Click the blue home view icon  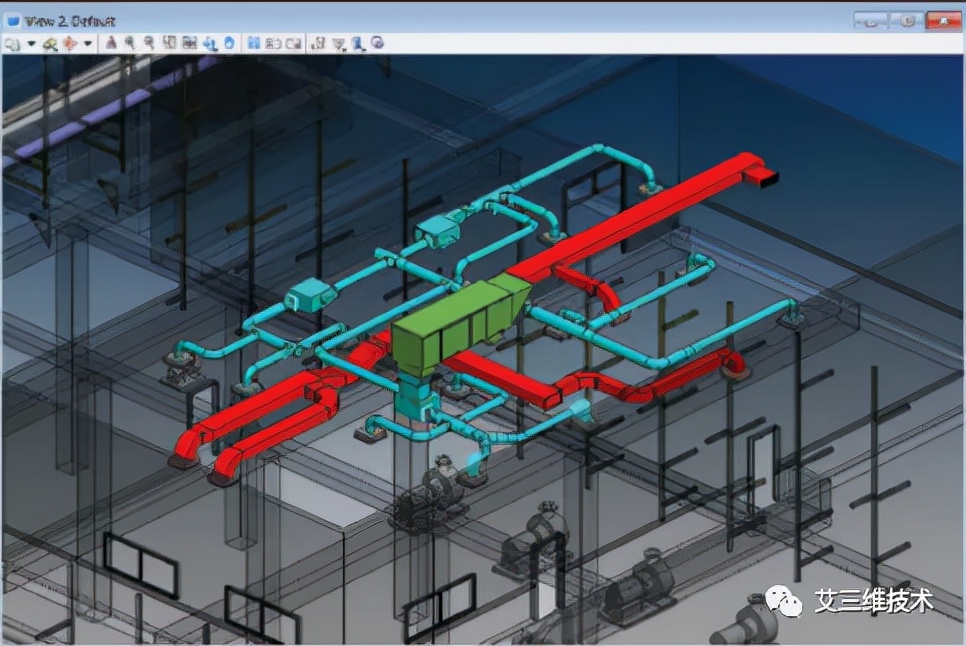[229, 42]
